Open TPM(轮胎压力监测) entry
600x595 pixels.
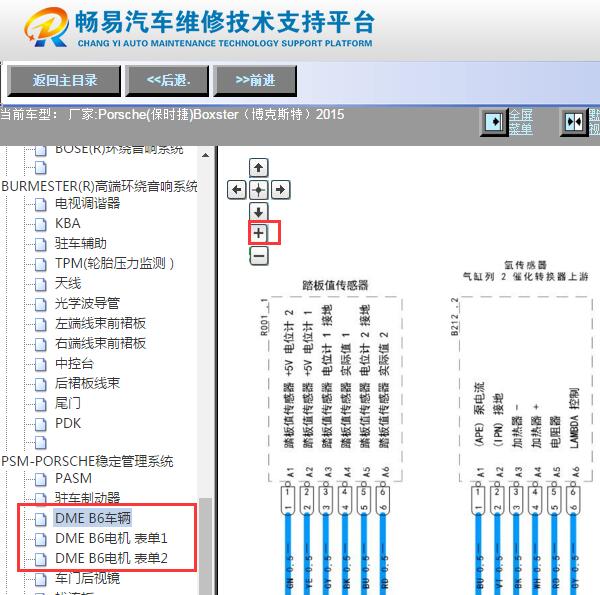(x=114, y=263)
